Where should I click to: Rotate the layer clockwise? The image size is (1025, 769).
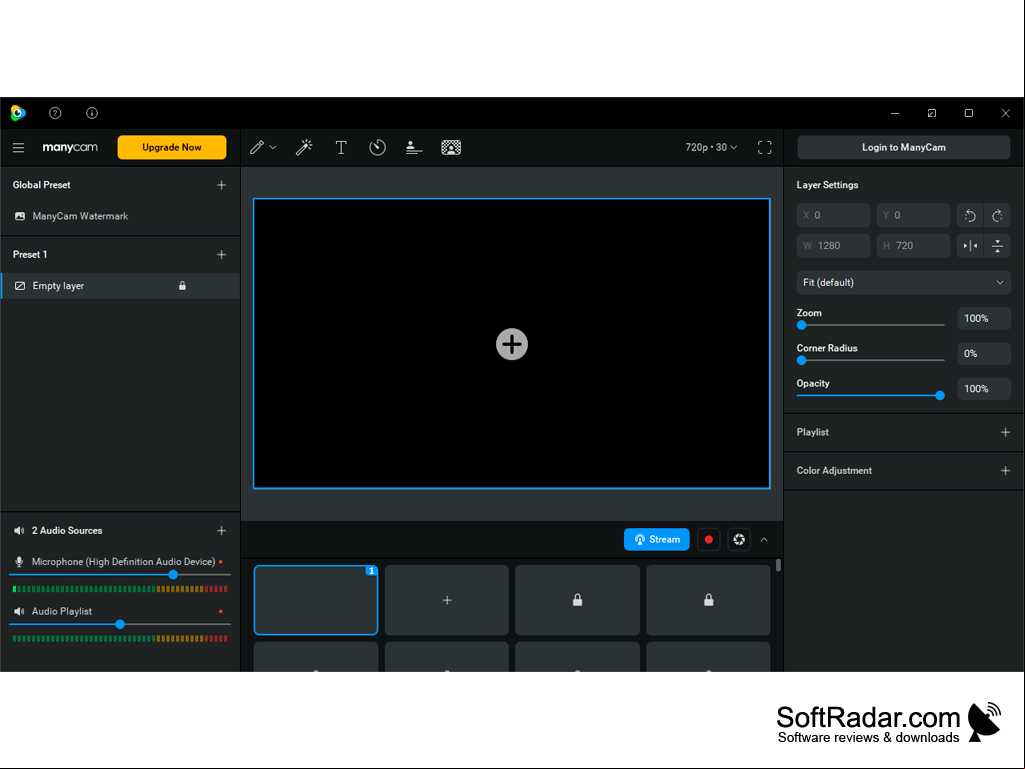coord(998,215)
